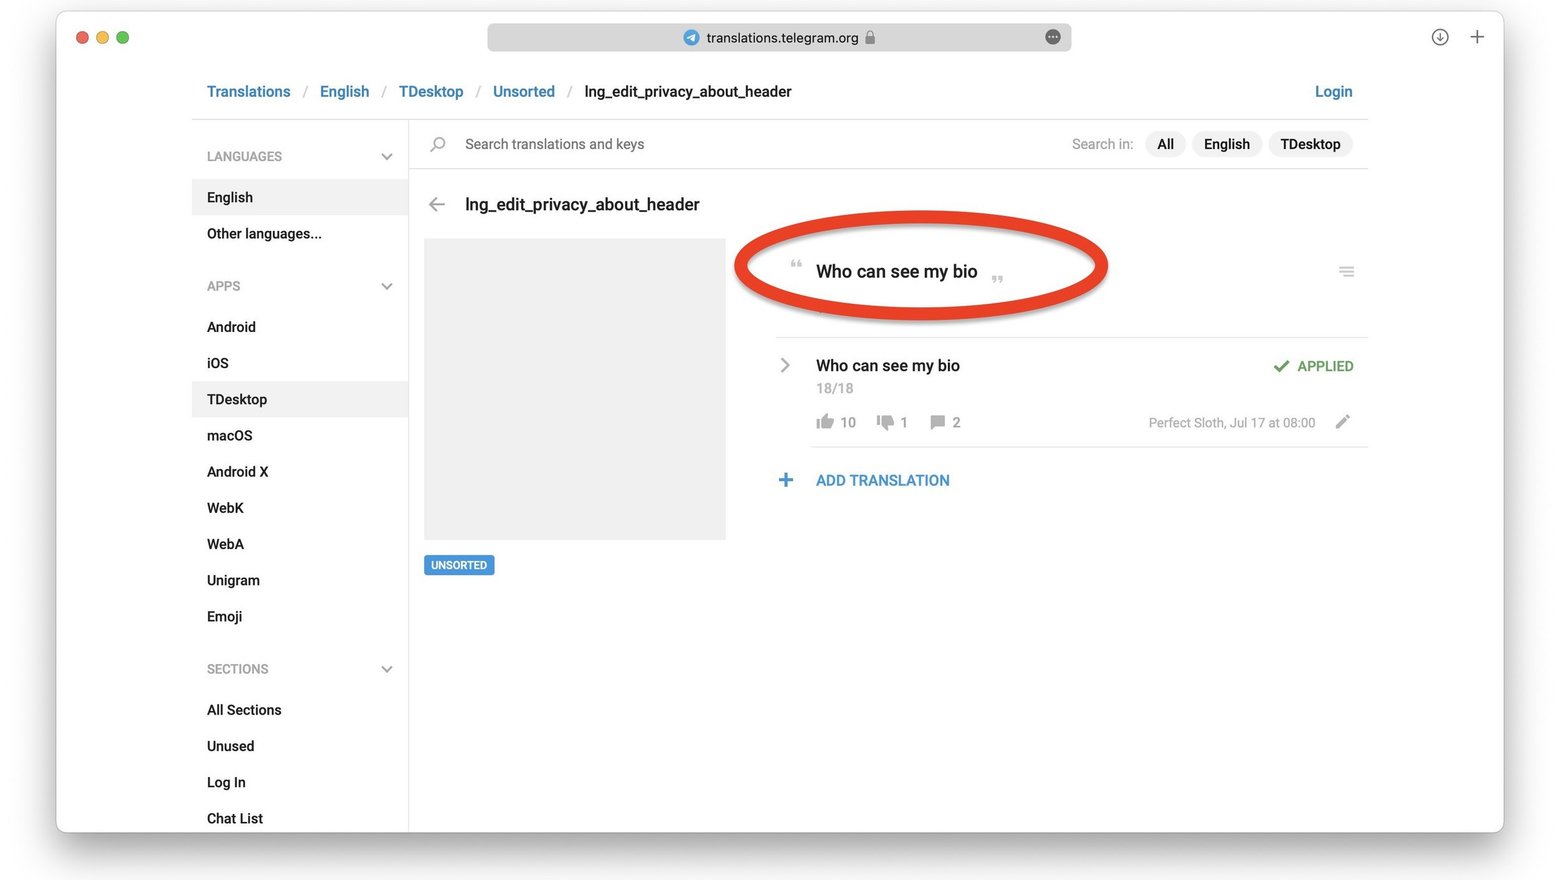Screen dimensions: 1560x880
Task: Open the TDesktop breadcrumb link
Action: [431, 91]
